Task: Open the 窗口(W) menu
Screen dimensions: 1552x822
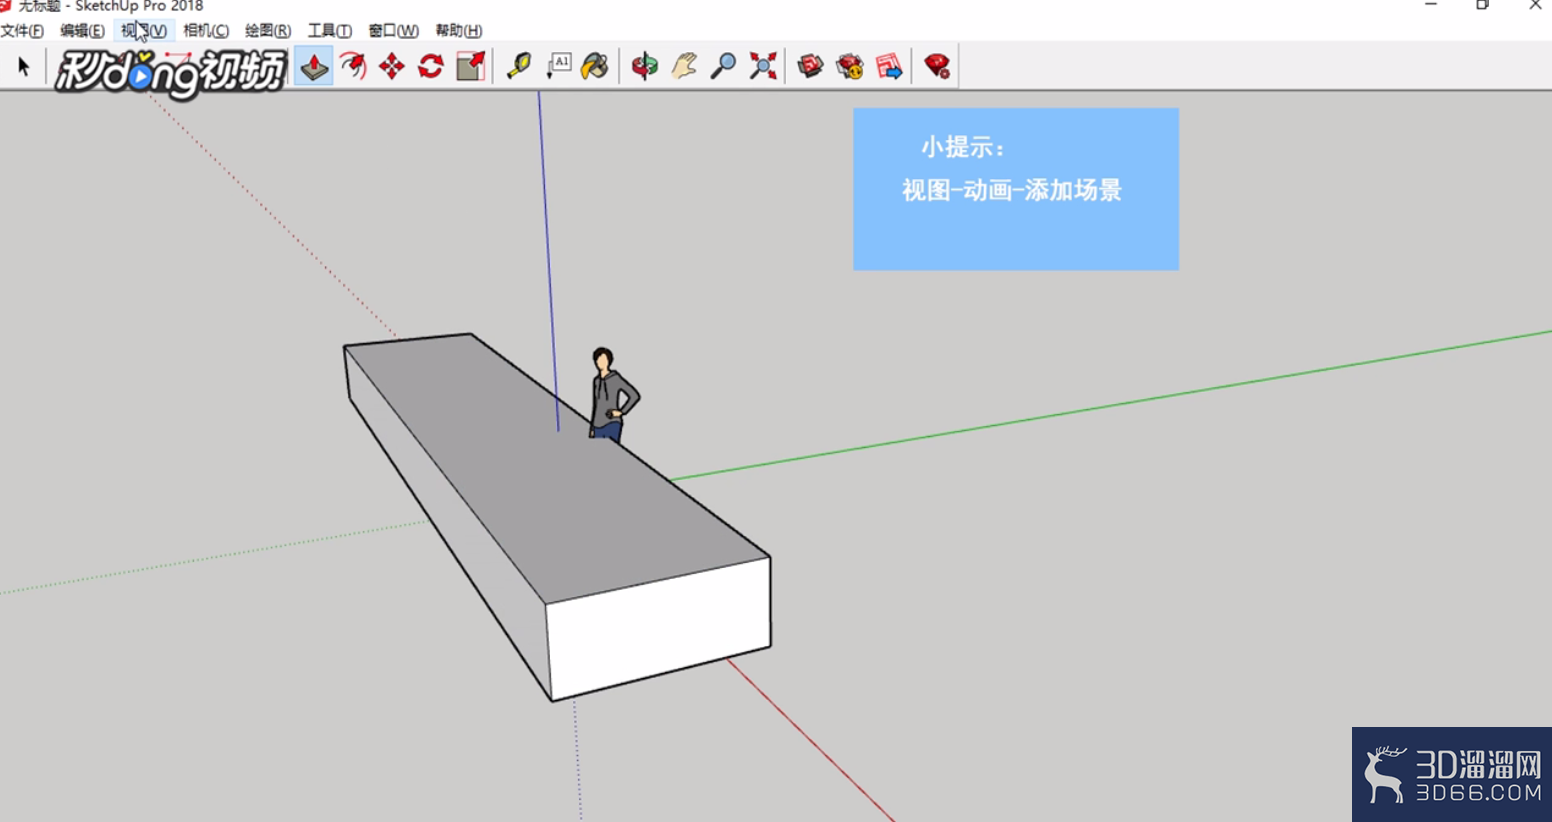Action: (x=393, y=31)
